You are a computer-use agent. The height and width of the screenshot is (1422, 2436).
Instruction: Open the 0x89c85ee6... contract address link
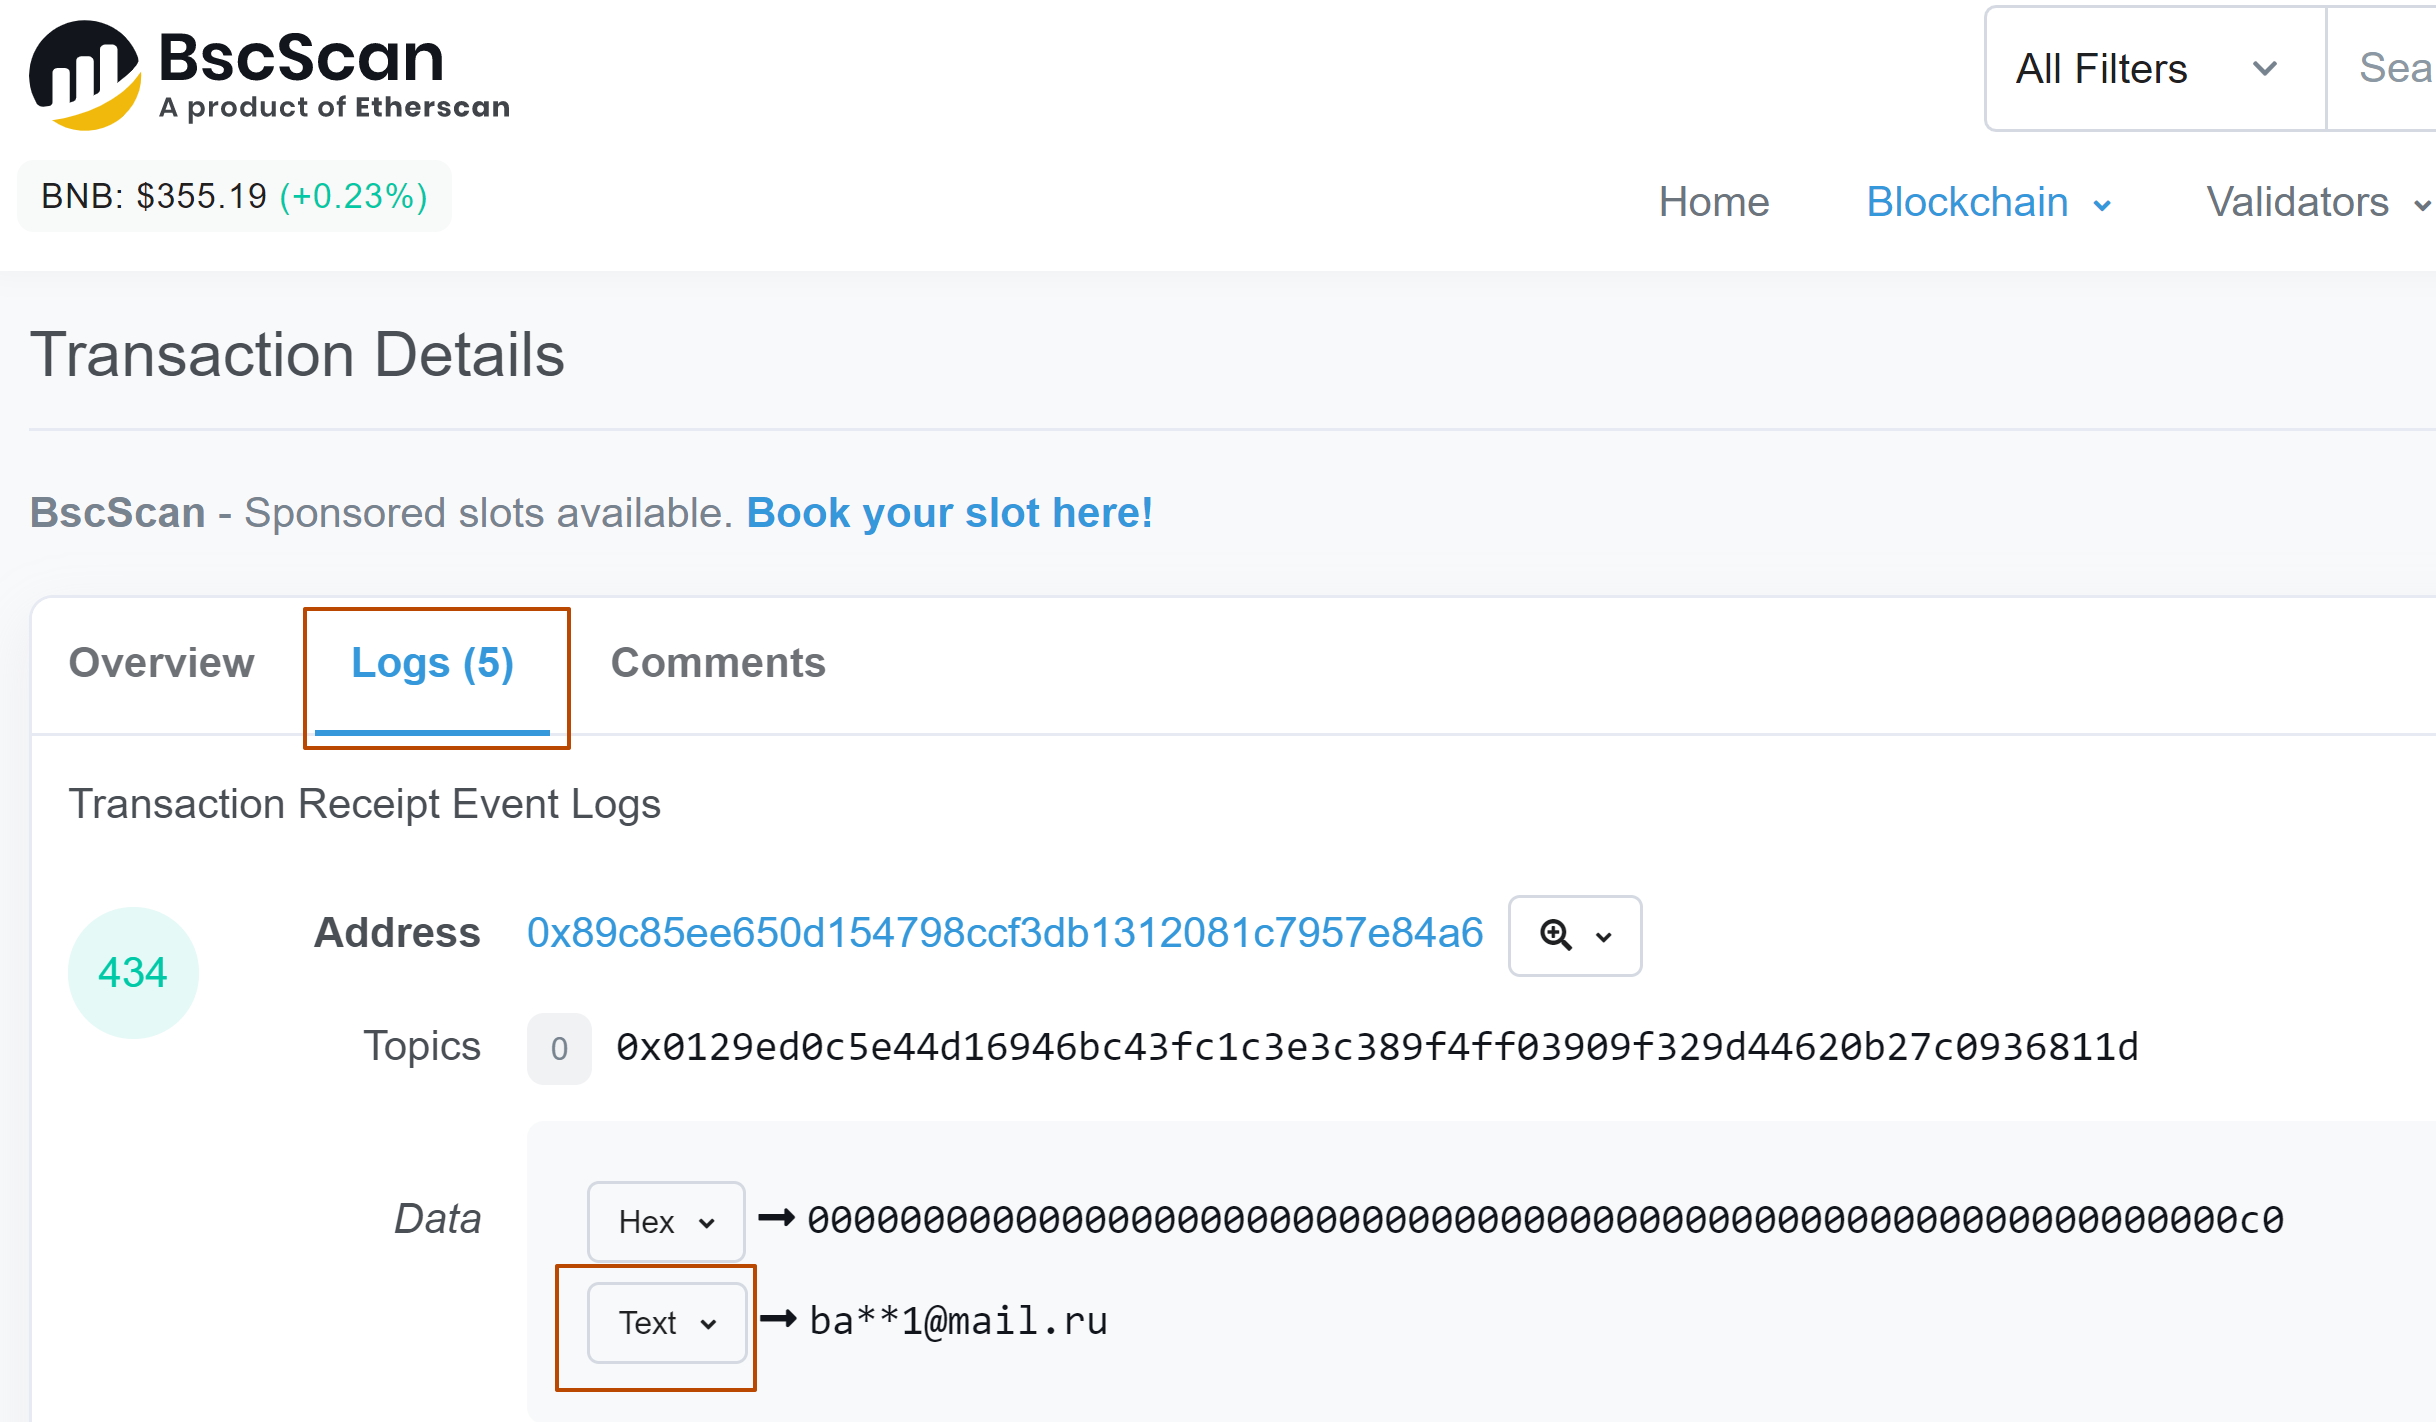tap(1005, 933)
